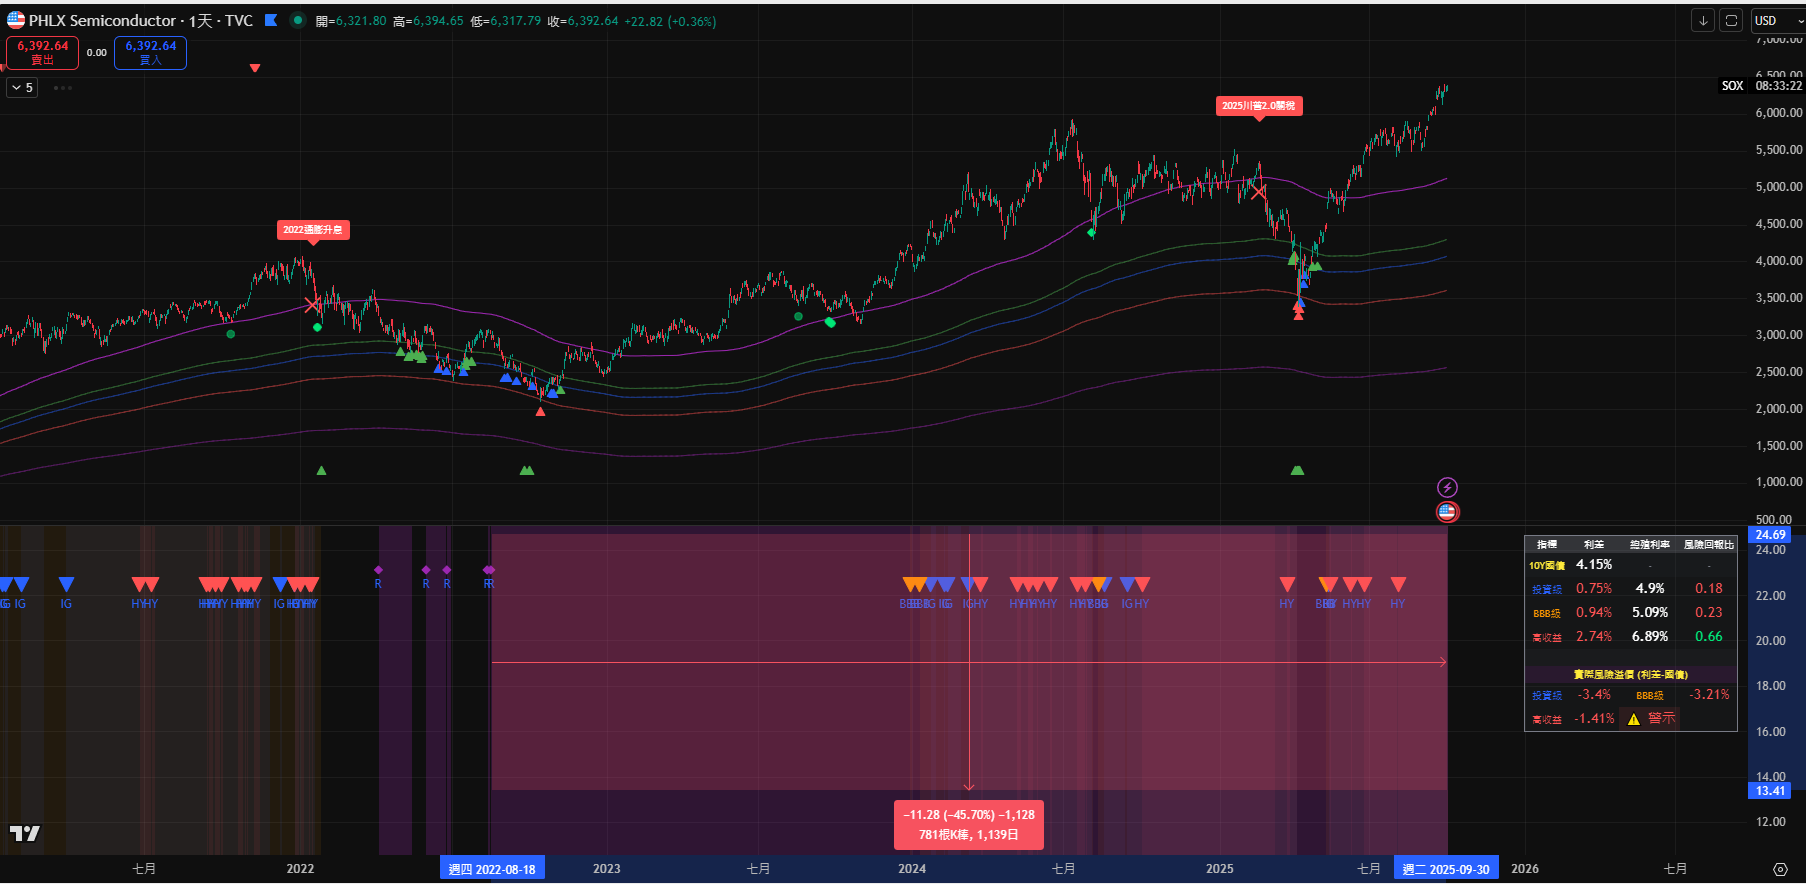Click the 2025川普2.0關稅 event label

(1258, 106)
